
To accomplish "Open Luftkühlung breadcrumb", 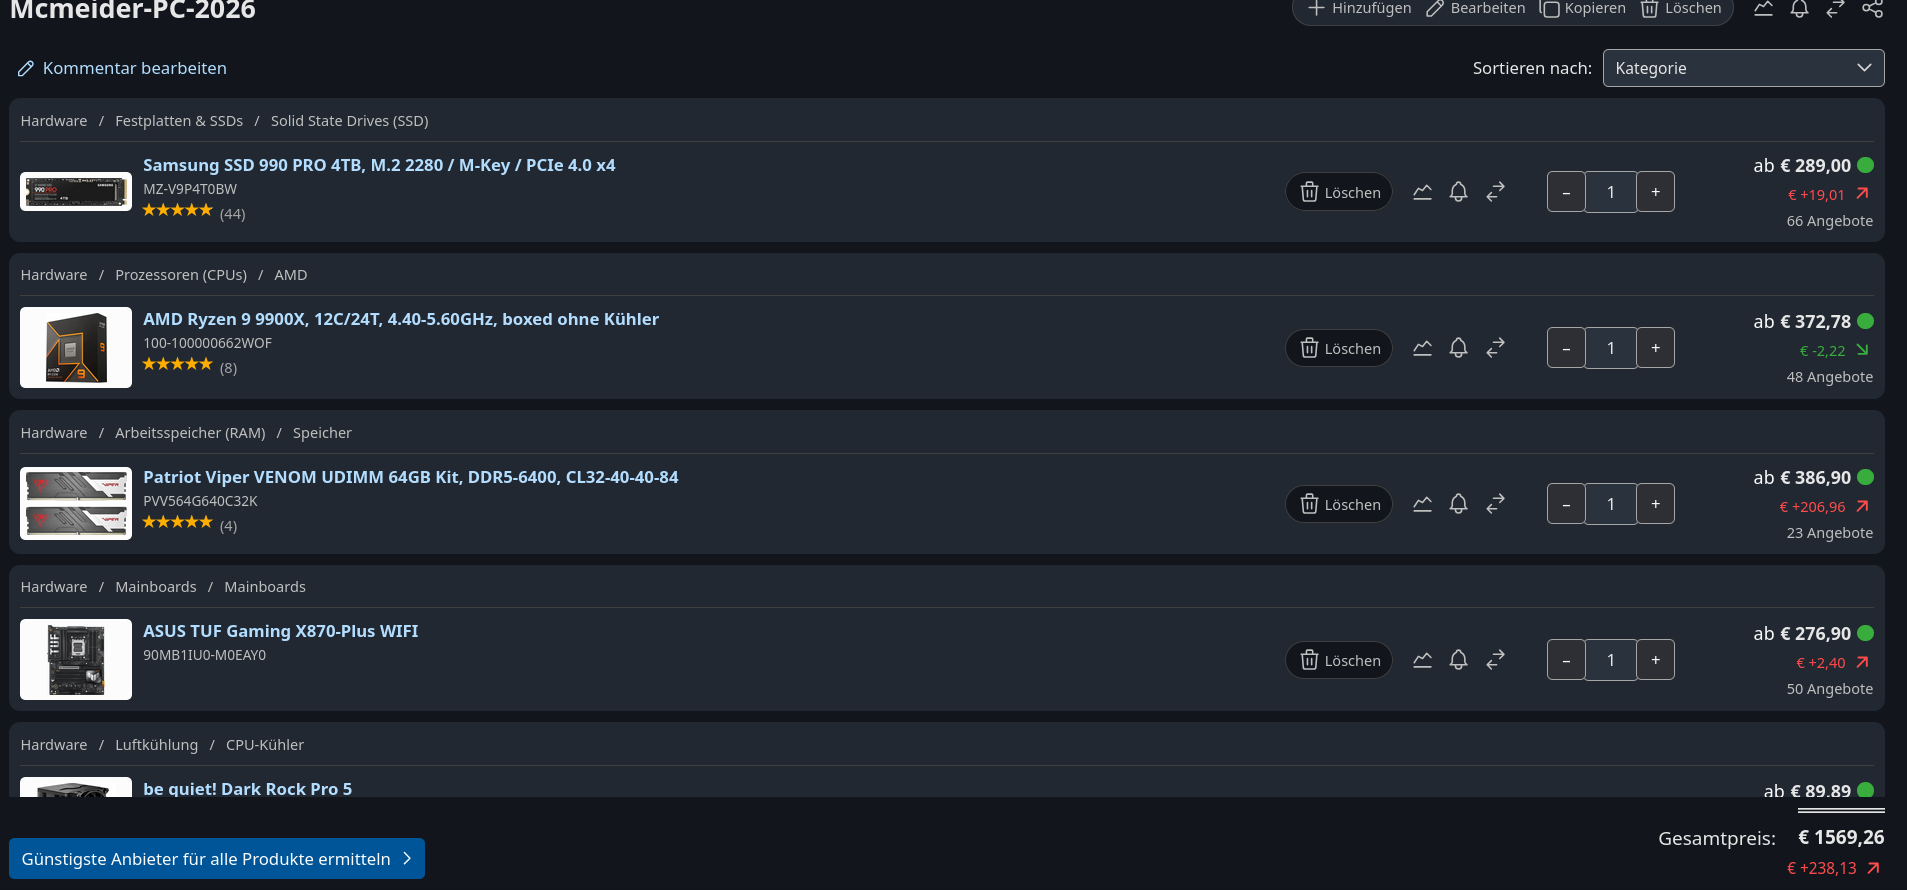I will [157, 745].
